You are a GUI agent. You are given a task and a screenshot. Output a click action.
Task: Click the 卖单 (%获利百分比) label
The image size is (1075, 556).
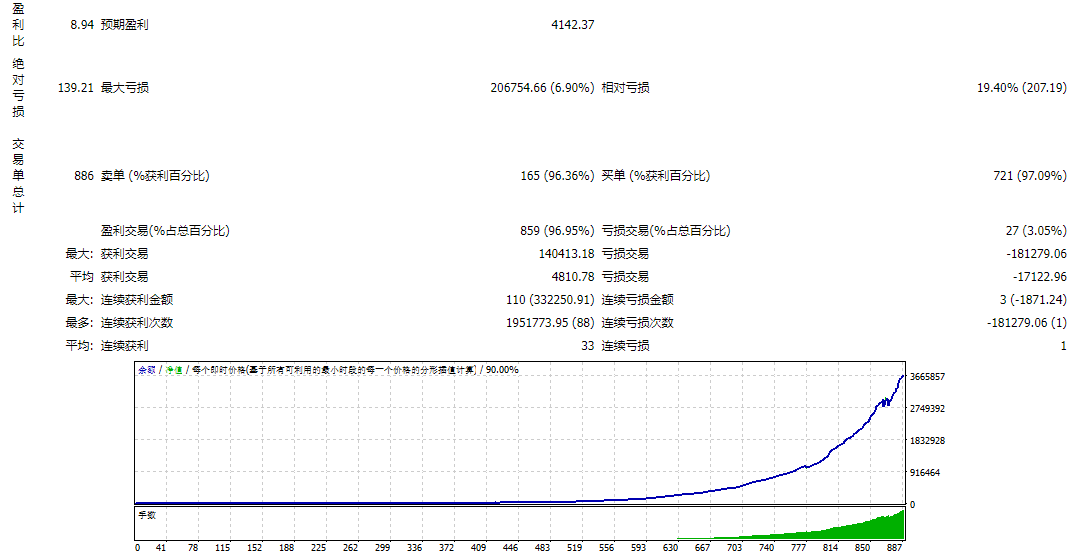pos(155,176)
